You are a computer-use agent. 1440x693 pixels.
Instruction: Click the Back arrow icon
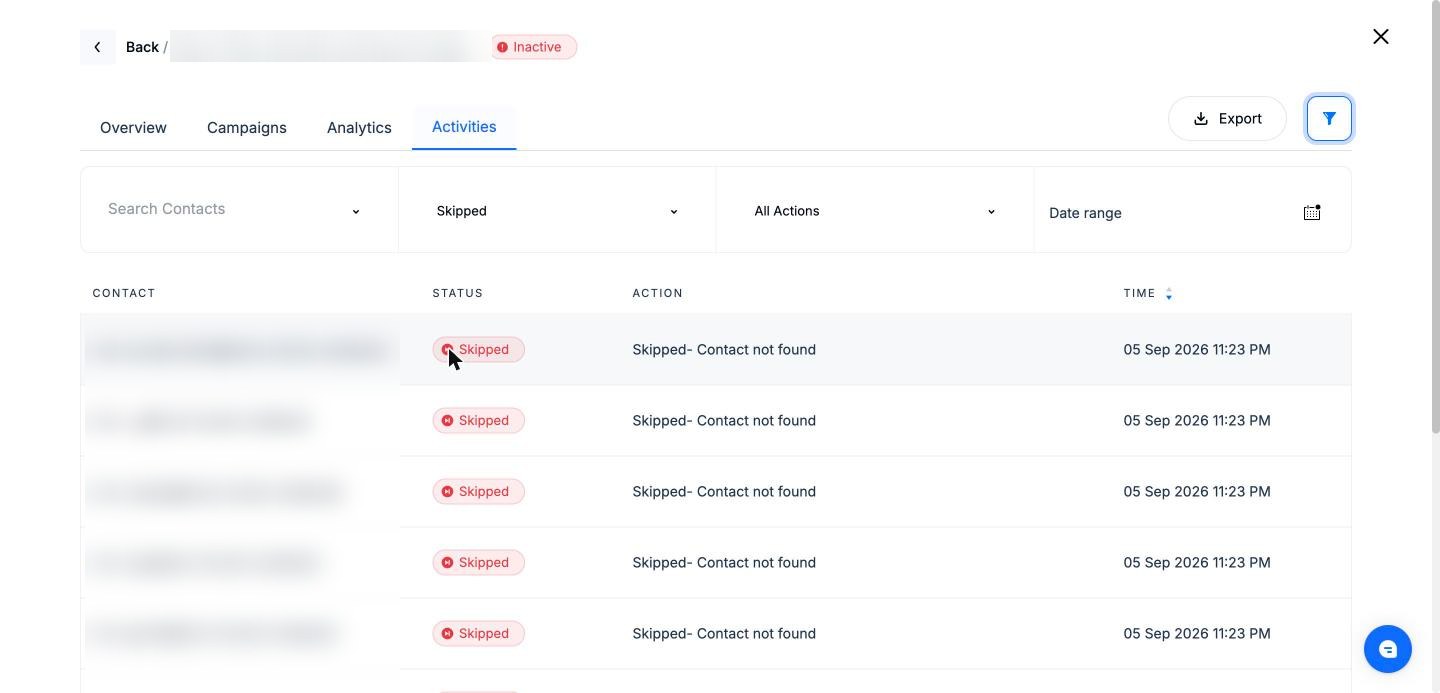[97, 47]
